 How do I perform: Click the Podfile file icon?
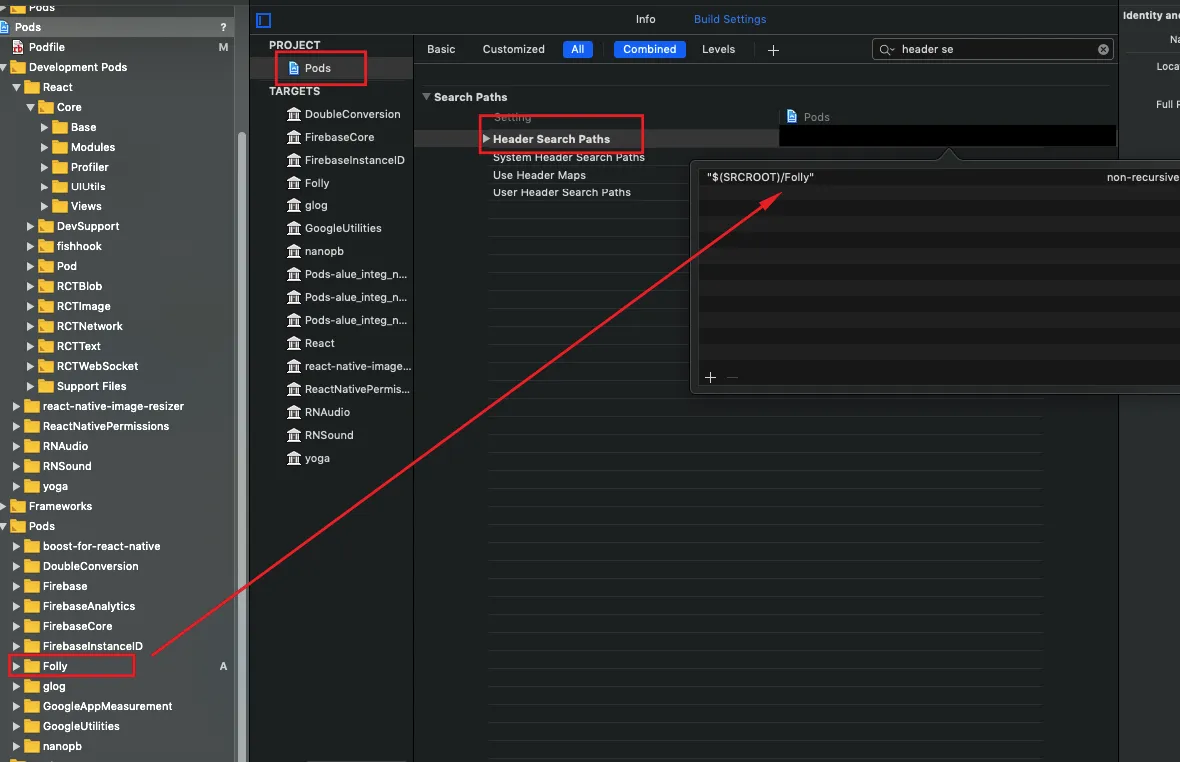pyautogui.click(x=18, y=47)
